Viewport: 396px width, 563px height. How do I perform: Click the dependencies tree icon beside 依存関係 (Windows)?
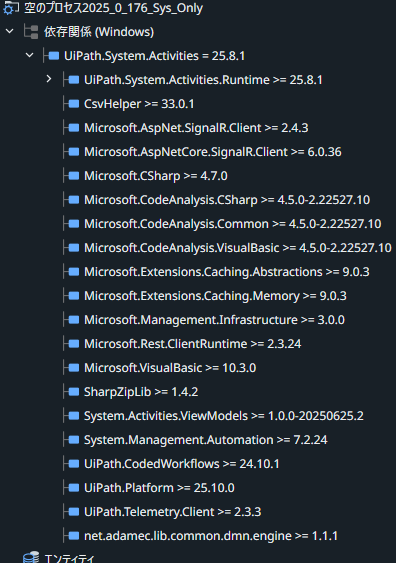[31, 32]
